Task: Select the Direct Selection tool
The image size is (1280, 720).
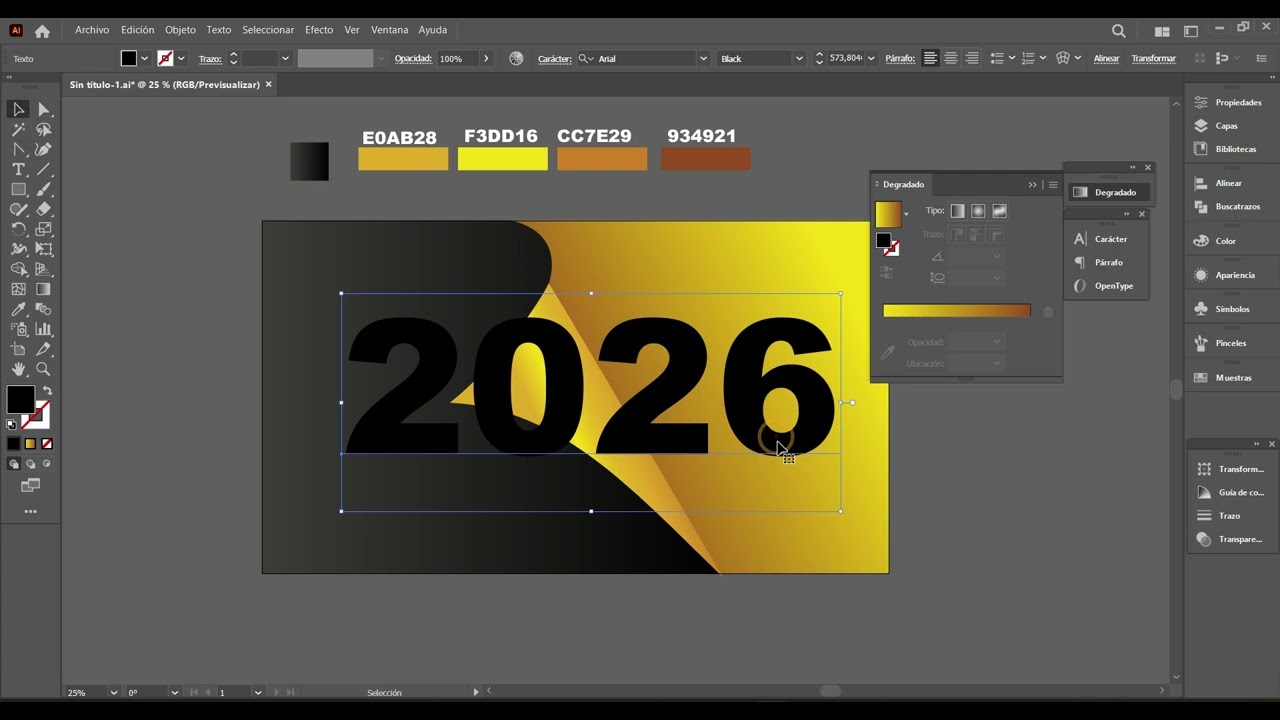Action: [43, 109]
